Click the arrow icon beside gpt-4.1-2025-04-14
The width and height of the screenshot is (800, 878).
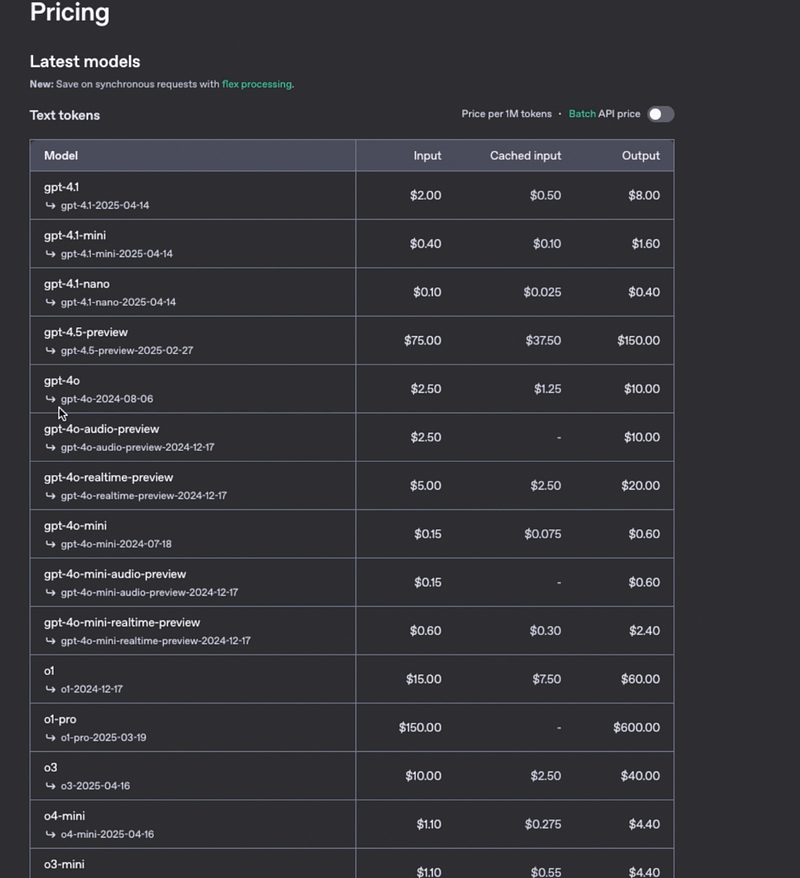coord(50,205)
